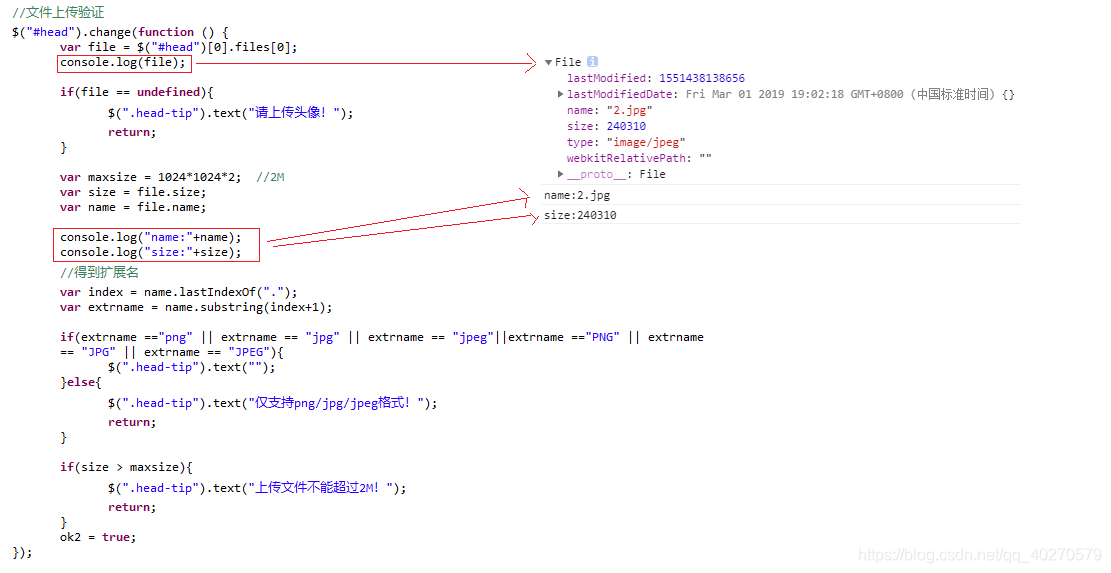Viewport: 1111px width, 573px height.
Task: Click the var maxsize = 1024*1024*2 line
Action: pos(150,177)
